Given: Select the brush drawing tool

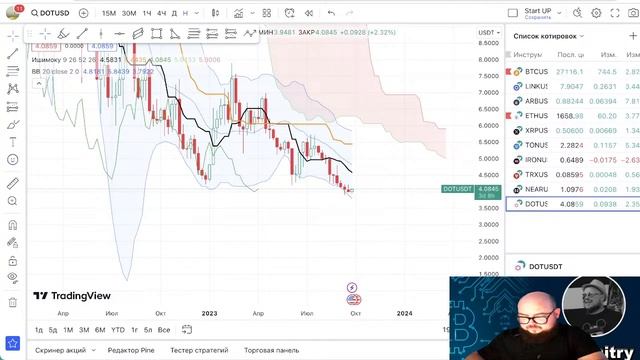Looking at the screenshot, I should [13, 124].
